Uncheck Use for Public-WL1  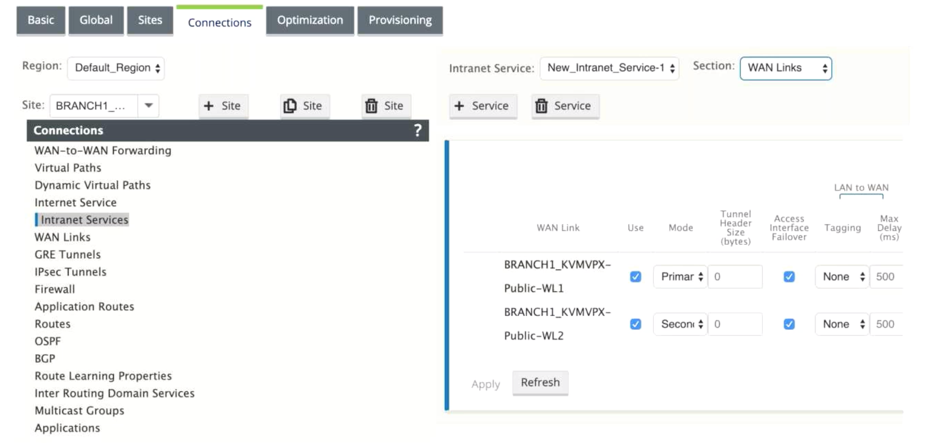point(635,277)
